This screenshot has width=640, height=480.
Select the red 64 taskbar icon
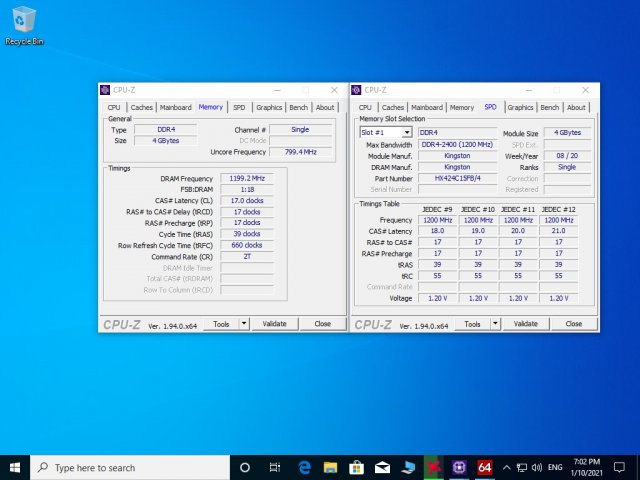click(484, 468)
